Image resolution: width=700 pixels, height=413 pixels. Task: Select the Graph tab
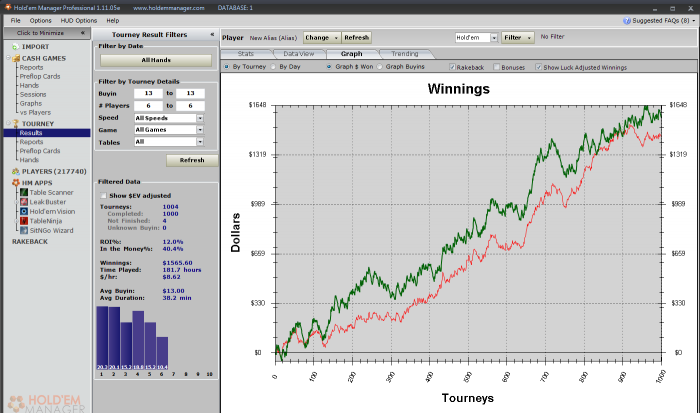coord(352,54)
